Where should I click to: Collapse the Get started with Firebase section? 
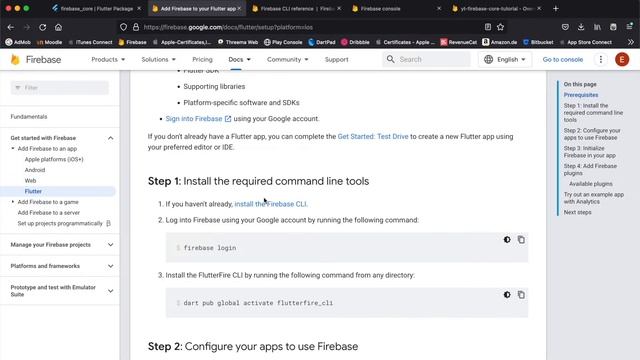pyautogui.click(x=111, y=138)
